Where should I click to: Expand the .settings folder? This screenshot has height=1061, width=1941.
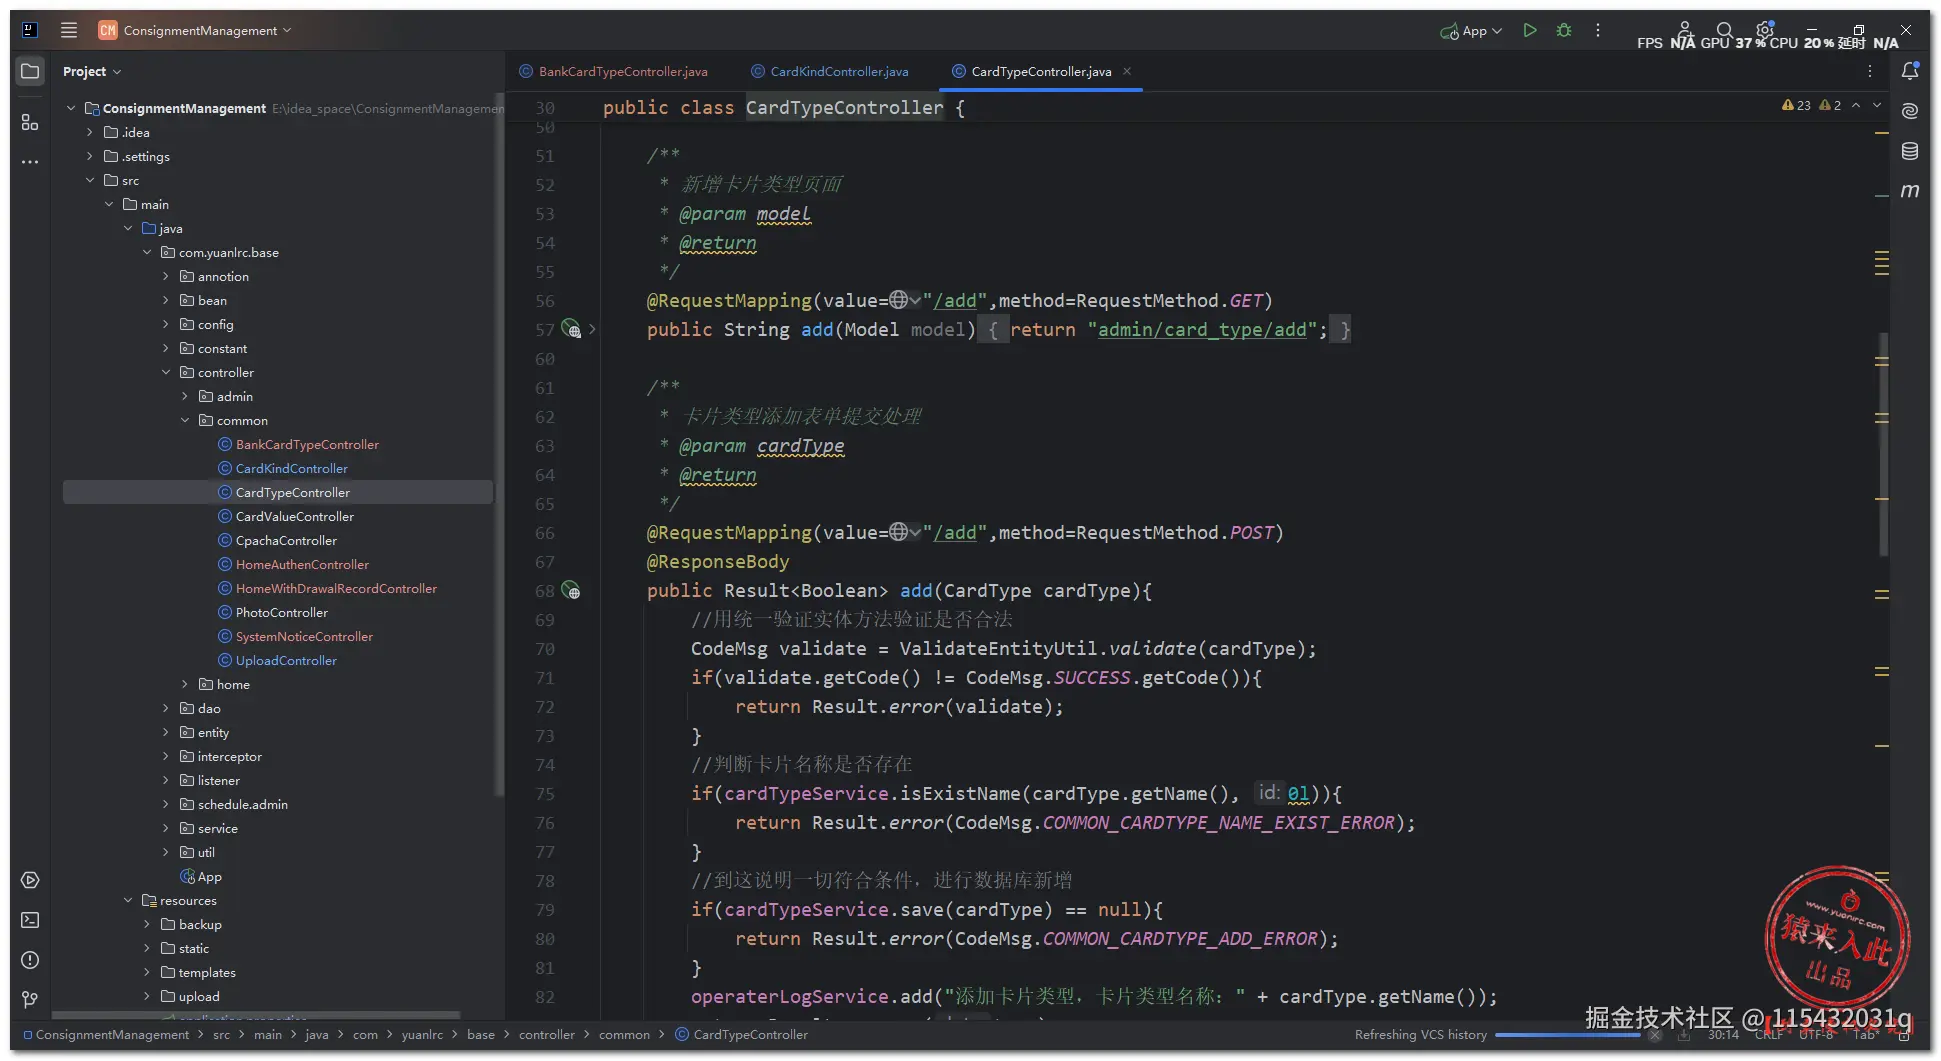coord(90,156)
